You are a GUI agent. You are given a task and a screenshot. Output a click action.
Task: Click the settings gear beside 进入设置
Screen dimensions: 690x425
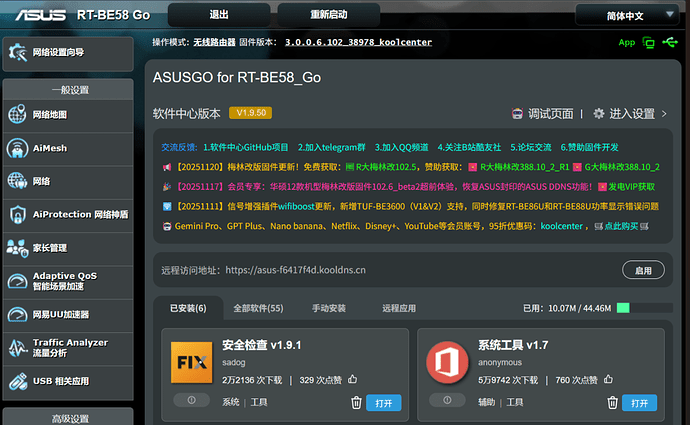[598, 114]
